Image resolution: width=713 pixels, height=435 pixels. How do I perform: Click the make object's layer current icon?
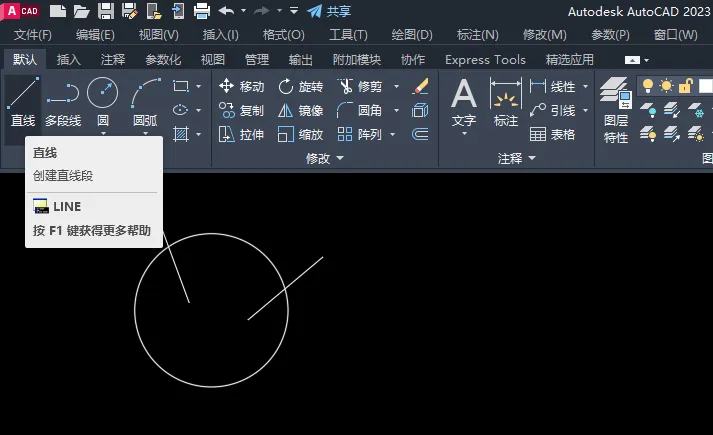[x=672, y=110]
